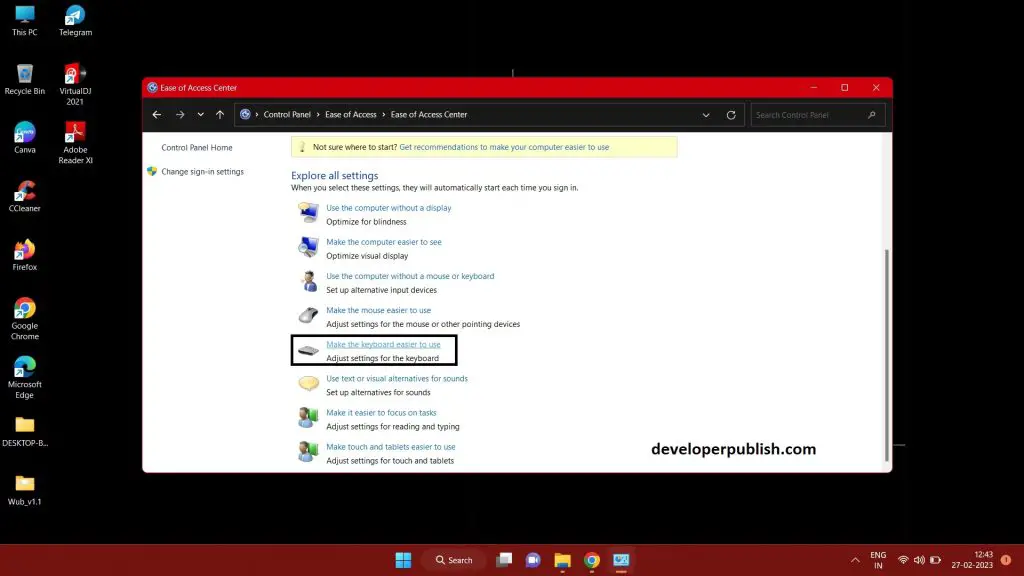The height and width of the screenshot is (576, 1024).
Task: Click the search magnifier in Control Panel
Action: [x=872, y=115]
